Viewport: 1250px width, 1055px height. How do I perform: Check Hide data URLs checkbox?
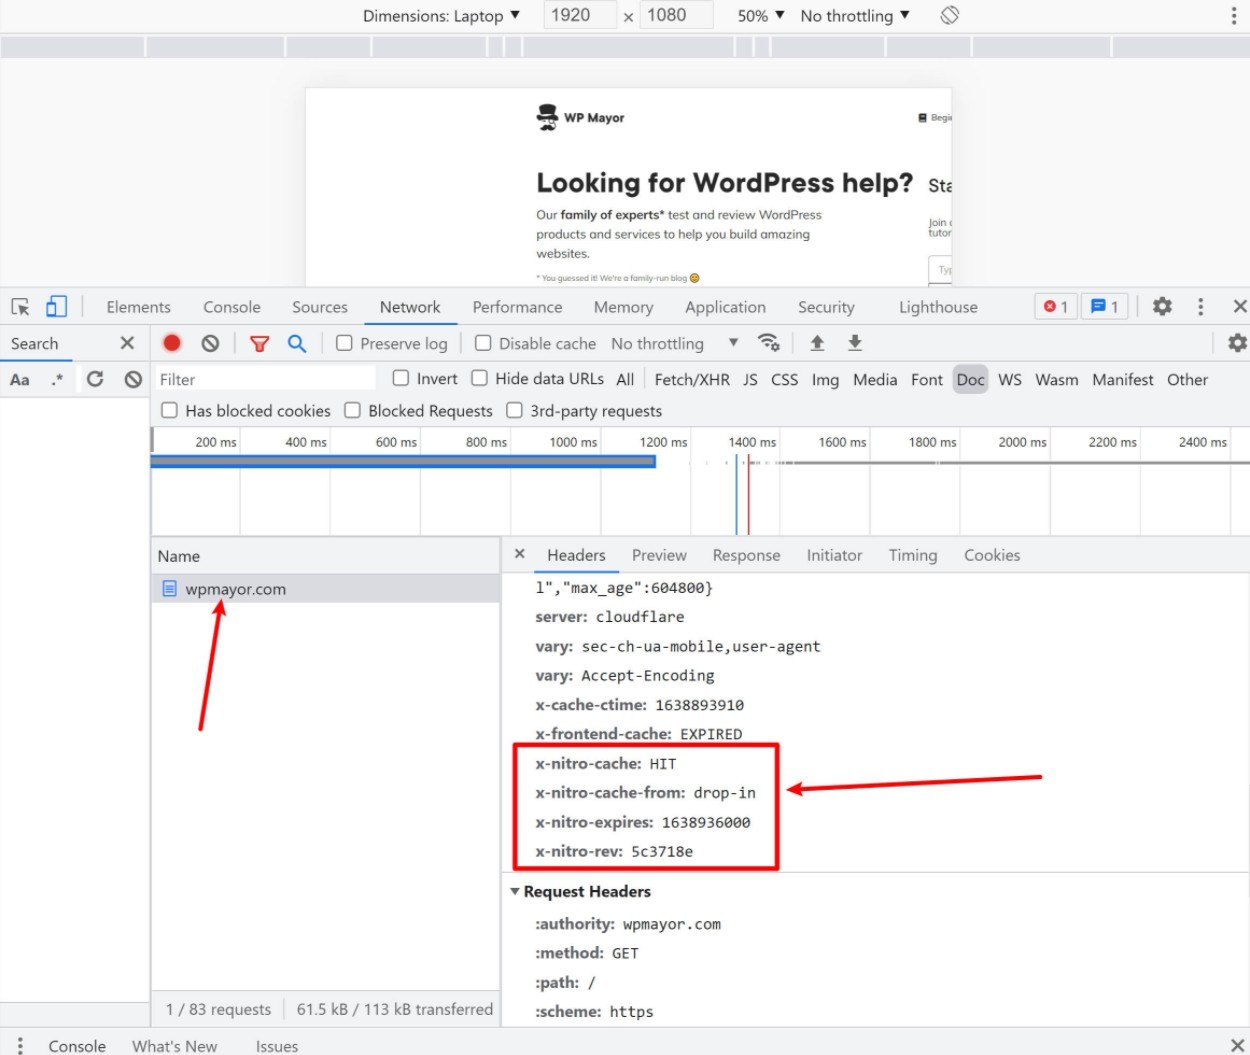click(479, 378)
